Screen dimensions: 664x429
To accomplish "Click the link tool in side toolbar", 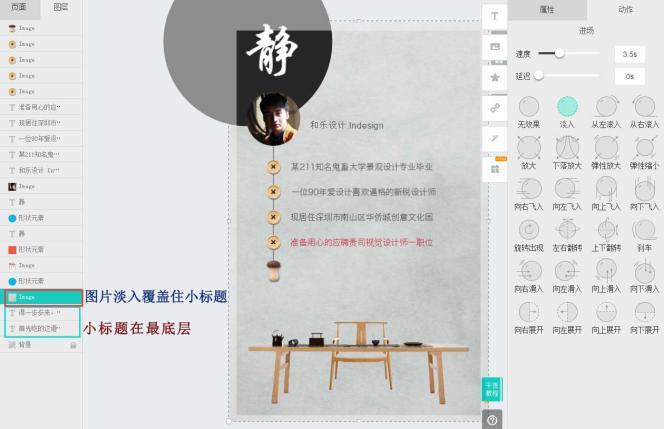I will tap(494, 108).
